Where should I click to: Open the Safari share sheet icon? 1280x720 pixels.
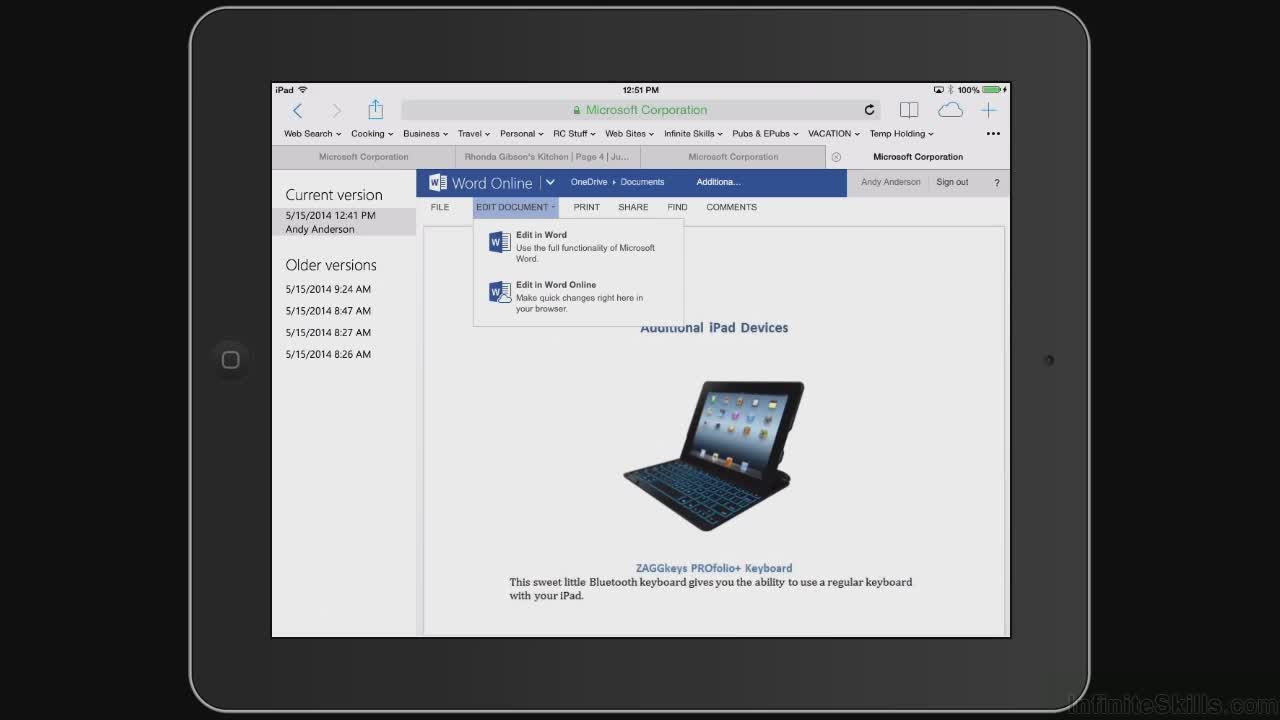point(375,109)
